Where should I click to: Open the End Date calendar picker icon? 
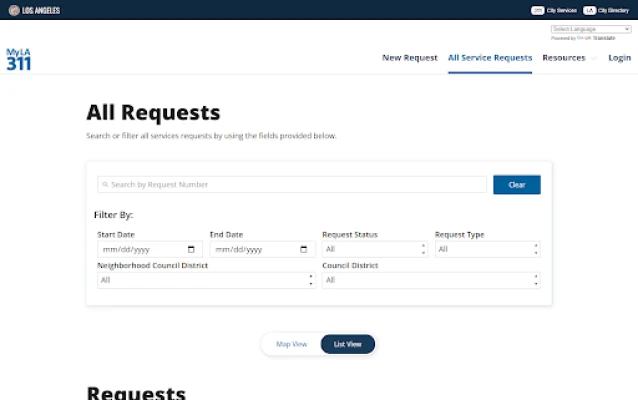[304, 249]
